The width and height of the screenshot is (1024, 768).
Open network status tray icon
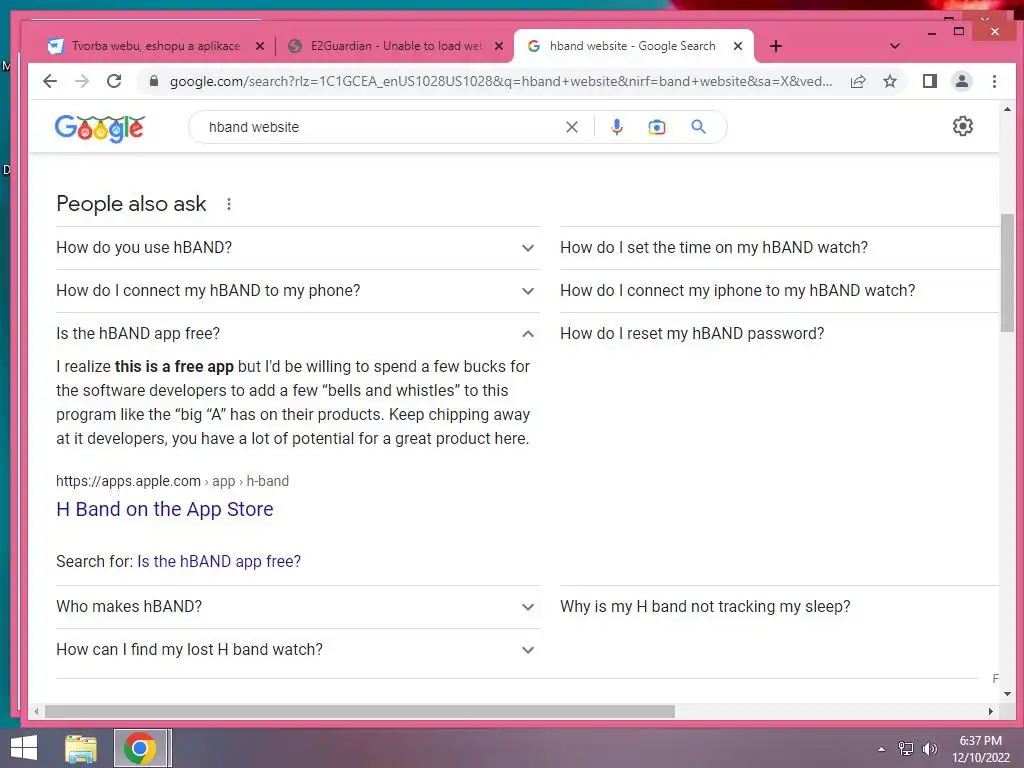(905, 749)
